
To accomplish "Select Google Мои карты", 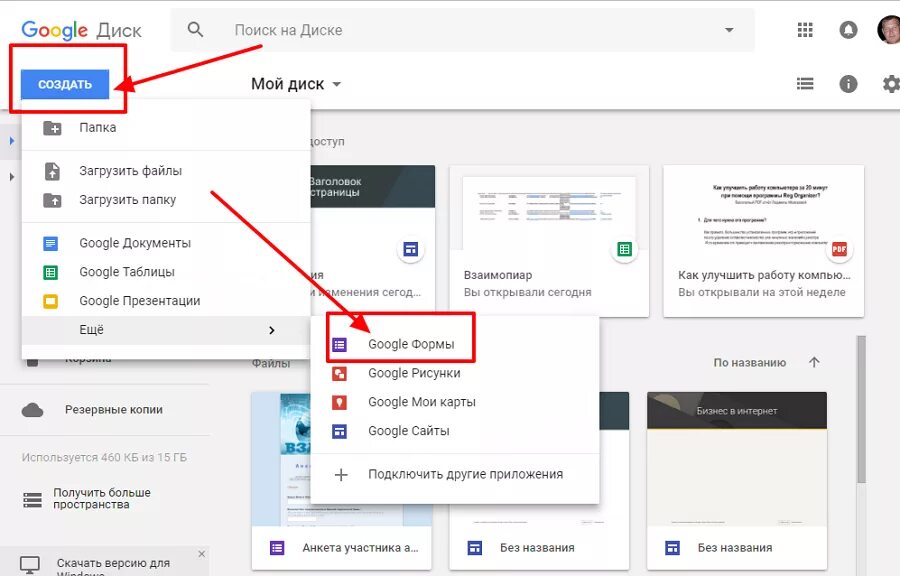I will click(x=455, y=402).
